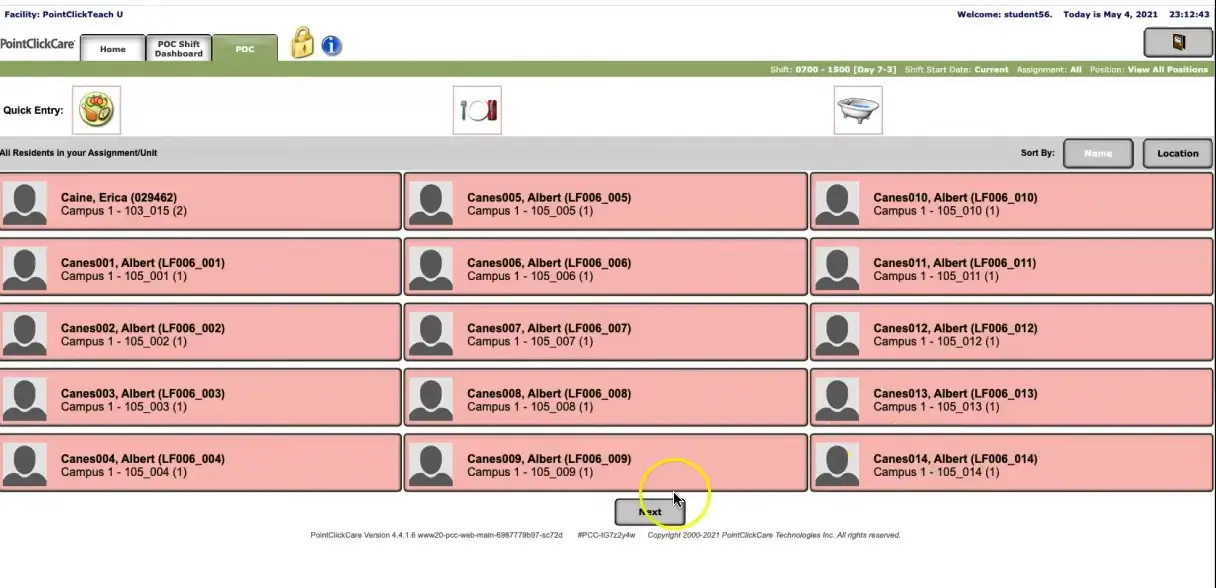Image resolution: width=1216 pixels, height=588 pixels.
Task: Open resident photo for Caine, Erica
Action: point(25,203)
